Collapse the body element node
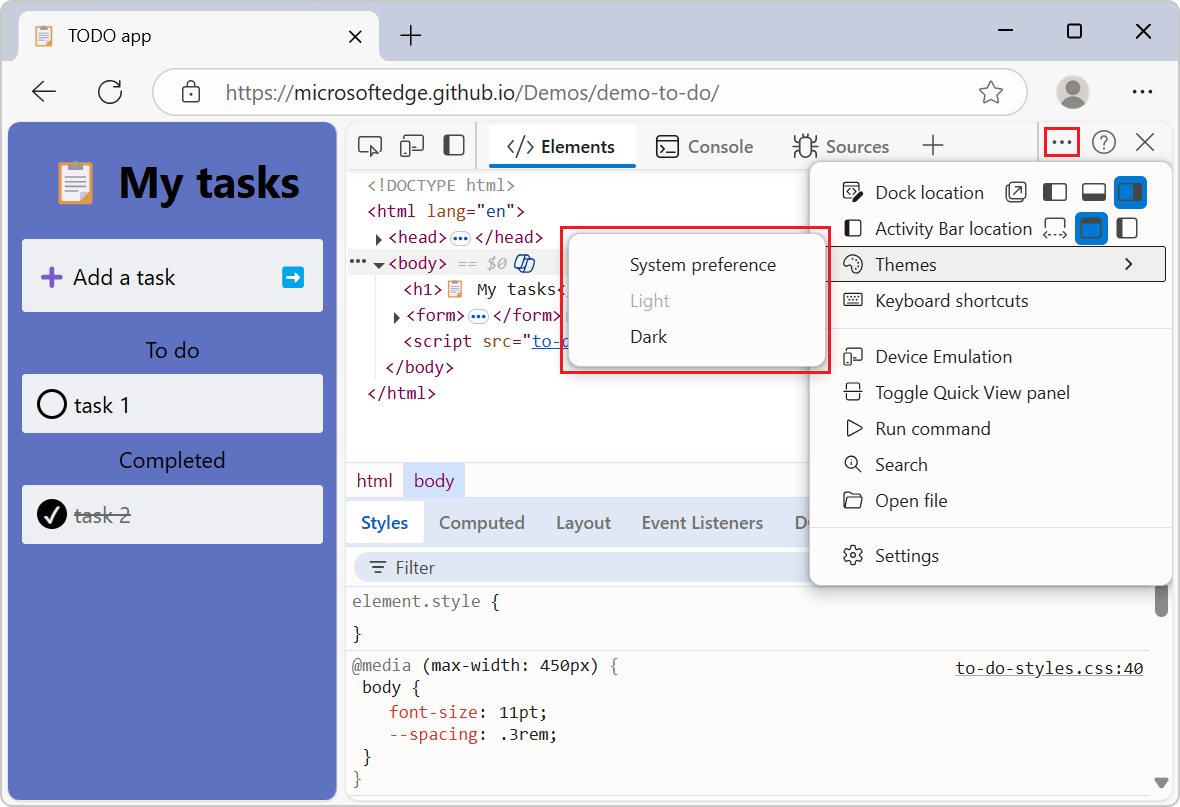 (379, 264)
